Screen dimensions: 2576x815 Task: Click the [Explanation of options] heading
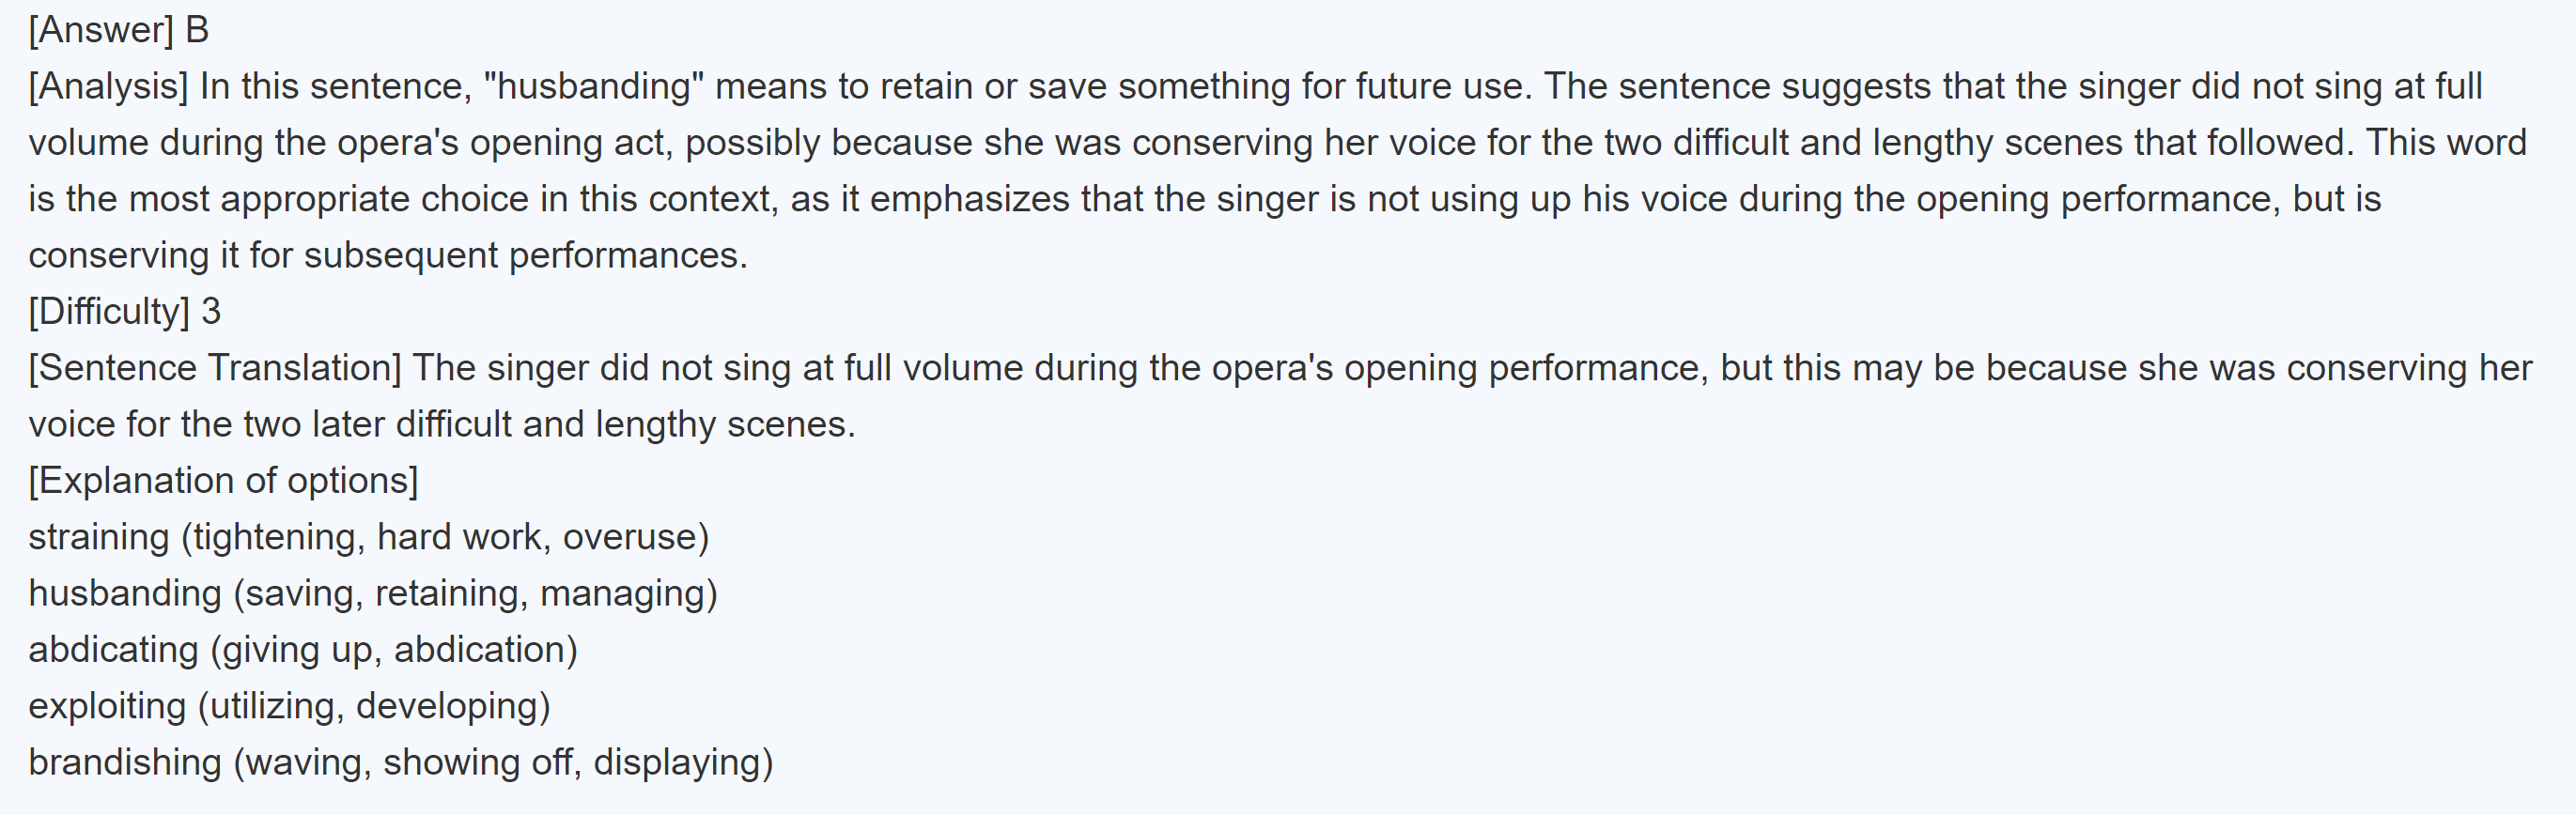[223, 481]
